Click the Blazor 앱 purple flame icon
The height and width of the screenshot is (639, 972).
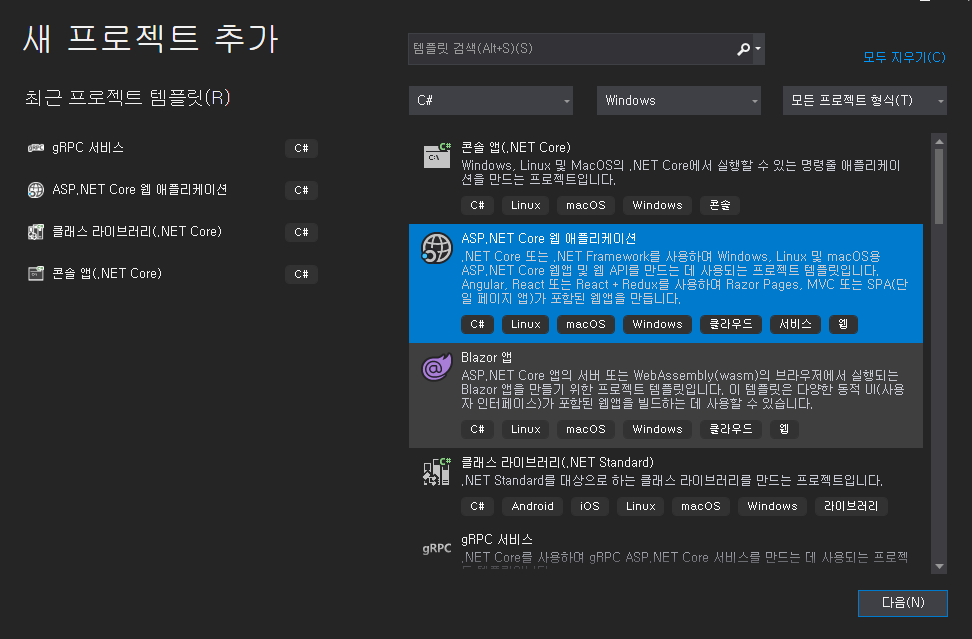tap(437, 367)
